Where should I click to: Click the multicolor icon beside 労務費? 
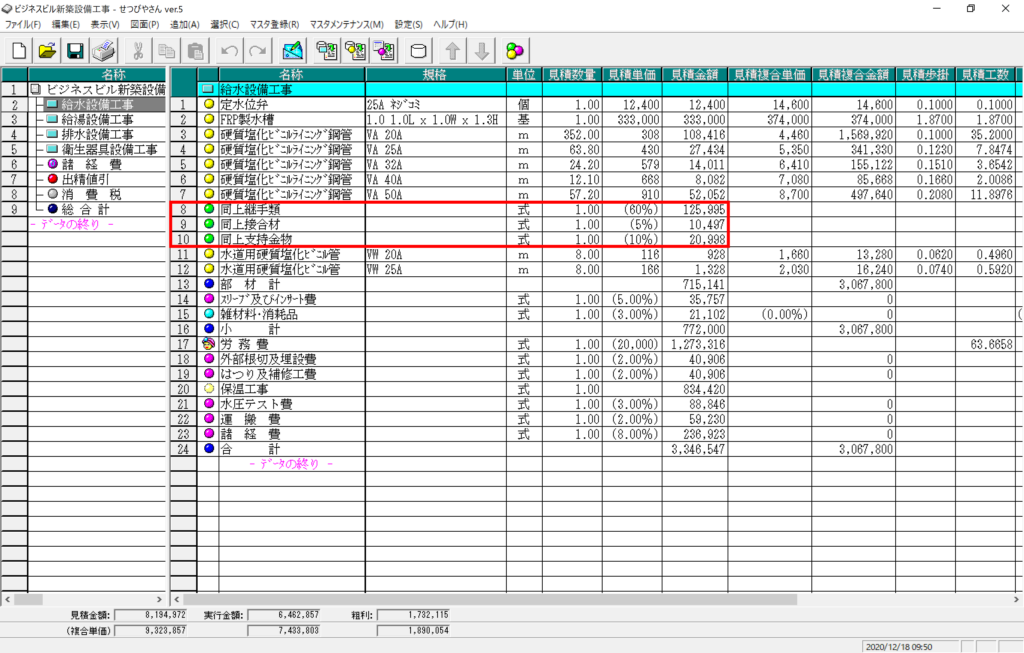(x=209, y=343)
